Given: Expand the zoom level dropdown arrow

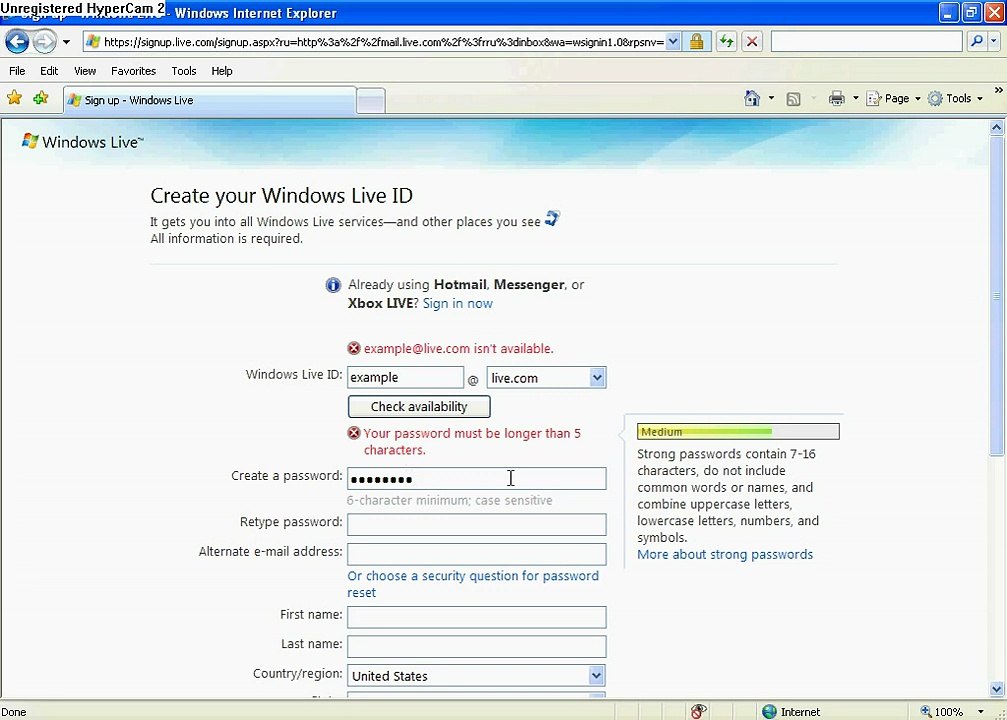Looking at the screenshot, I should pos(981,712).
